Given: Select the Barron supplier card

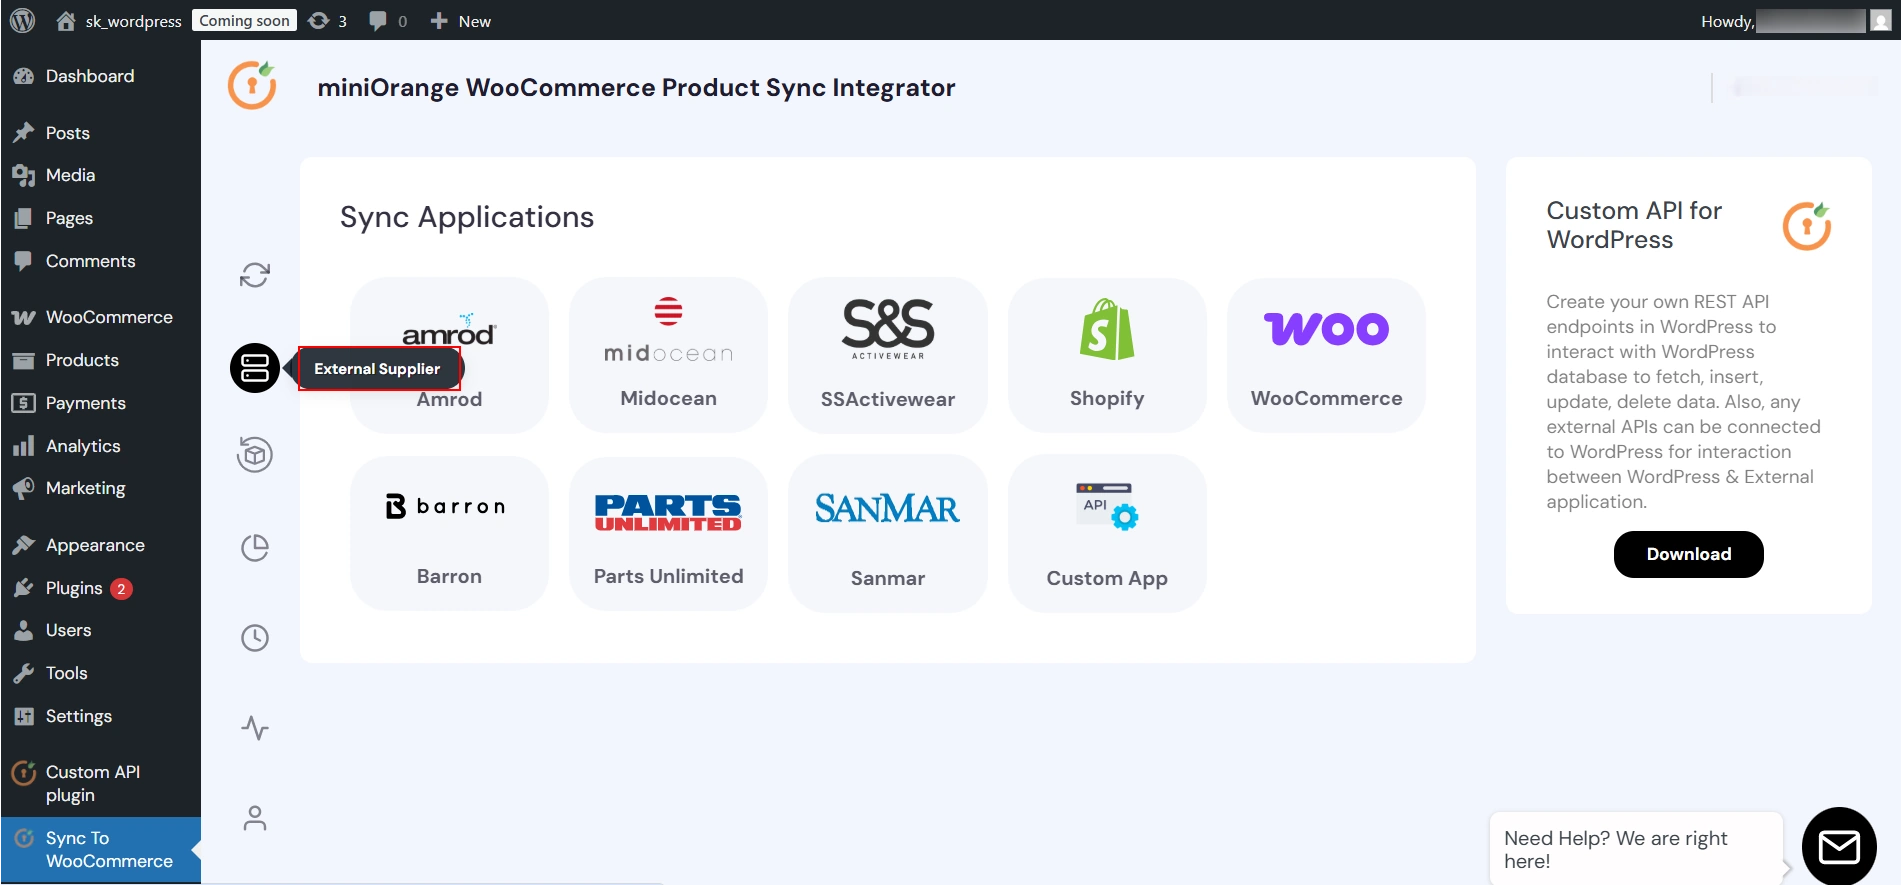Looking at the screenshot, I should coord(449,534).
